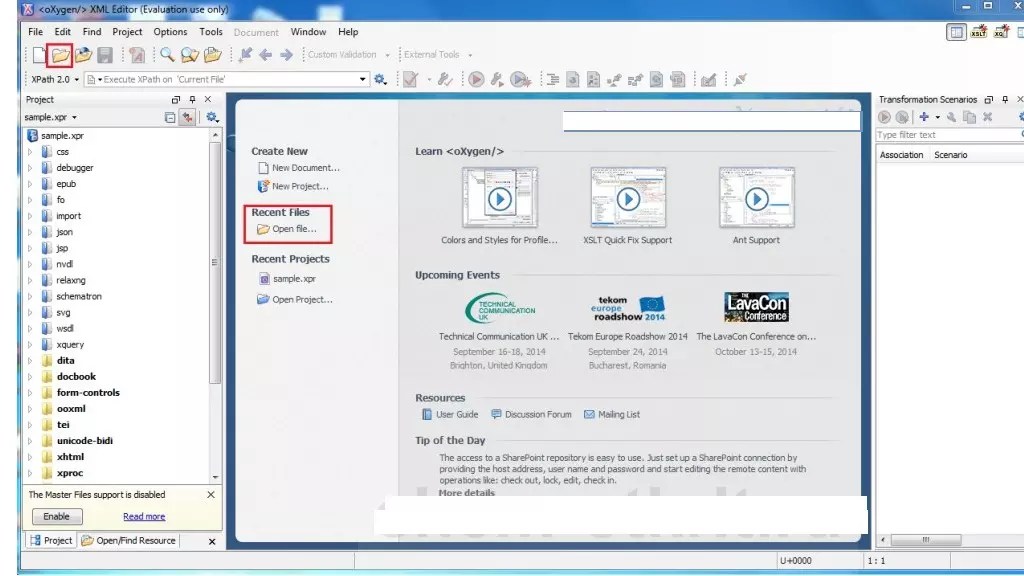1024x576 pixels.
Task: Click New Project... link
Action: point(293,186)
